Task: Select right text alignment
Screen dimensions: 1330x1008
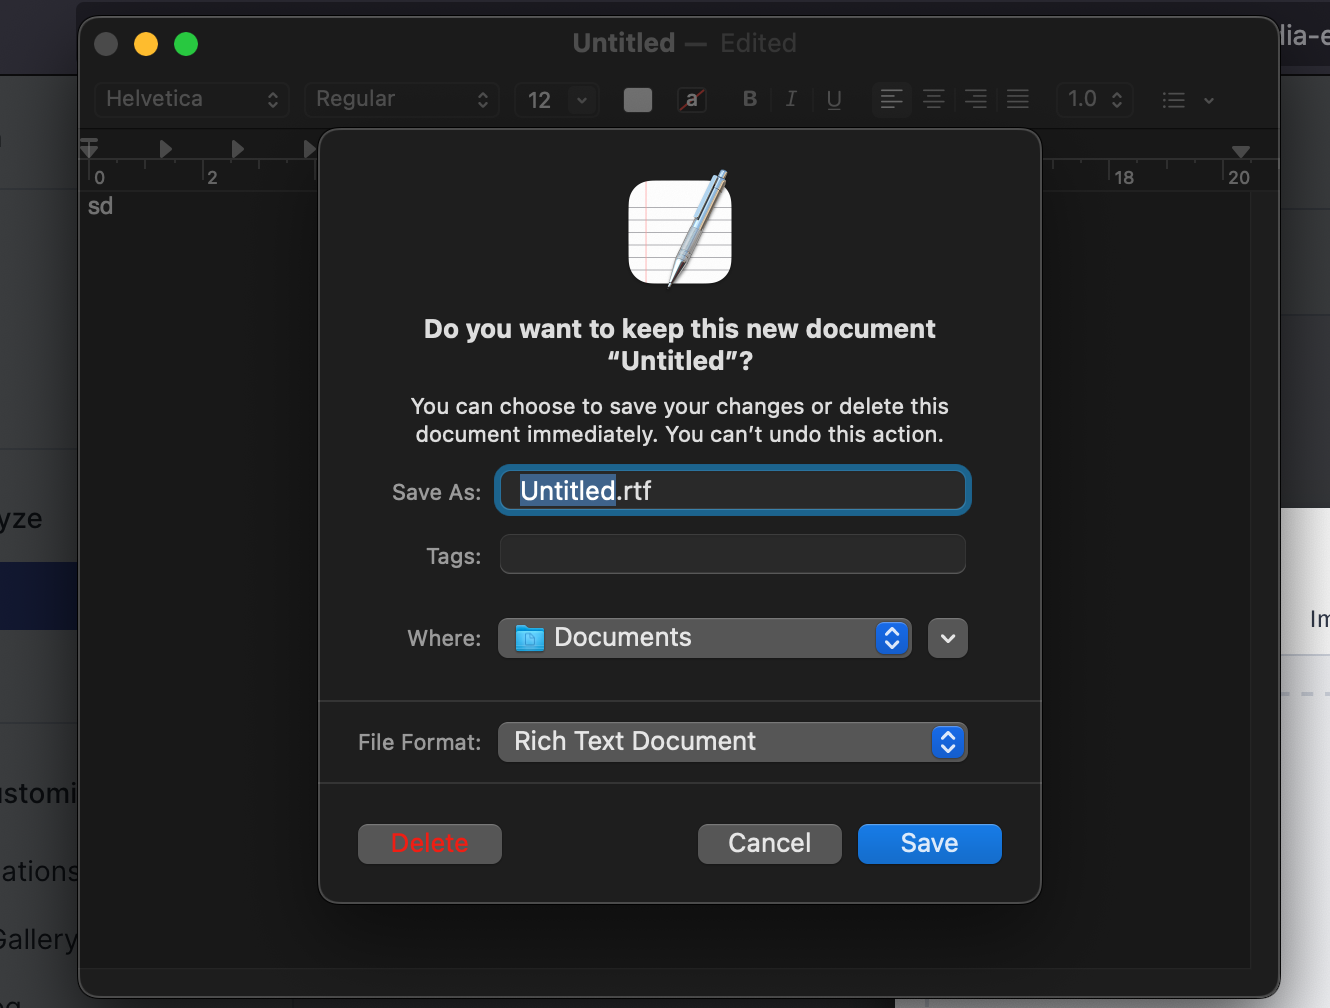Action: click(975, 99)
